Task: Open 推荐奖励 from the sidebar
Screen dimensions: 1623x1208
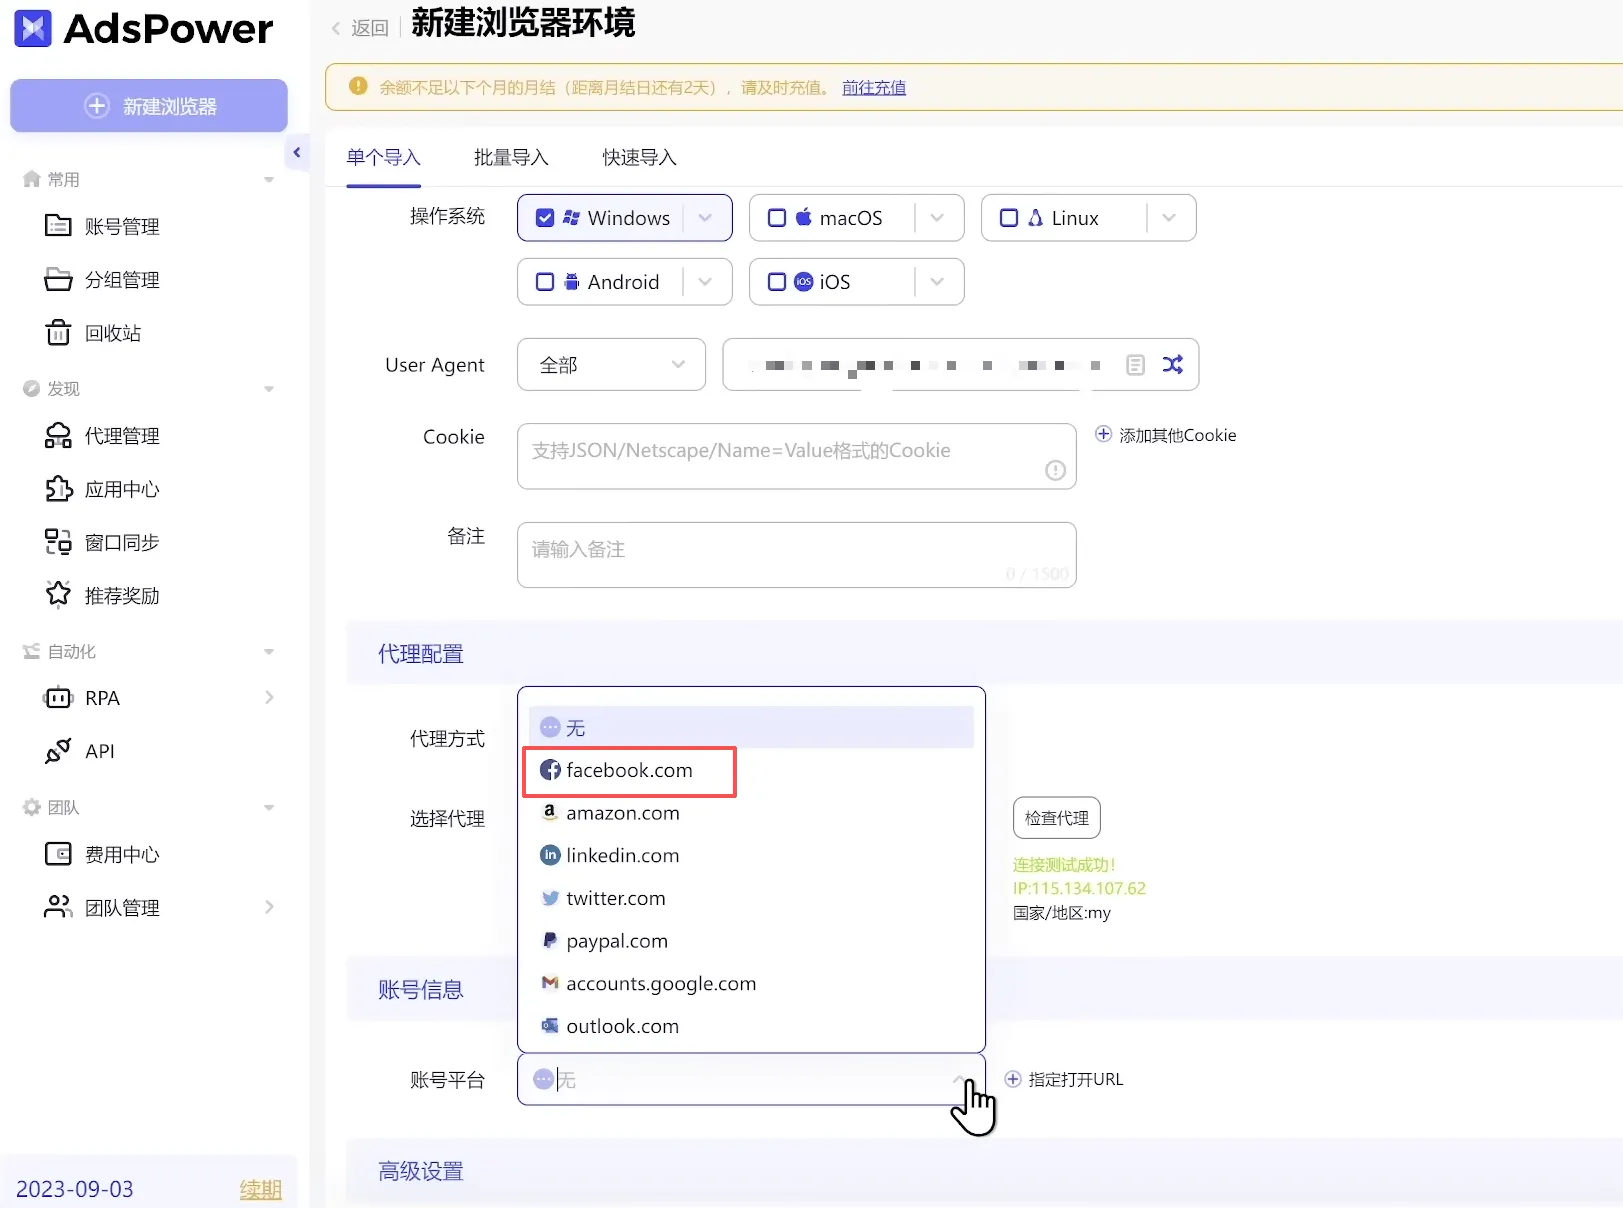Action: (122, 595)
